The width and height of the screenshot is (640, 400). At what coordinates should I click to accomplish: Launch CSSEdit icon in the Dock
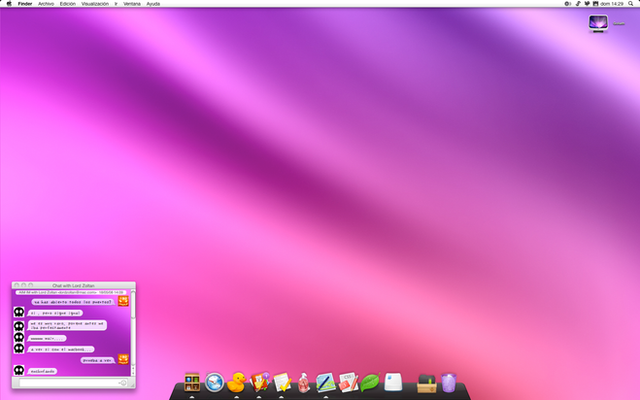pyautogui.click(x=348, y=382)
